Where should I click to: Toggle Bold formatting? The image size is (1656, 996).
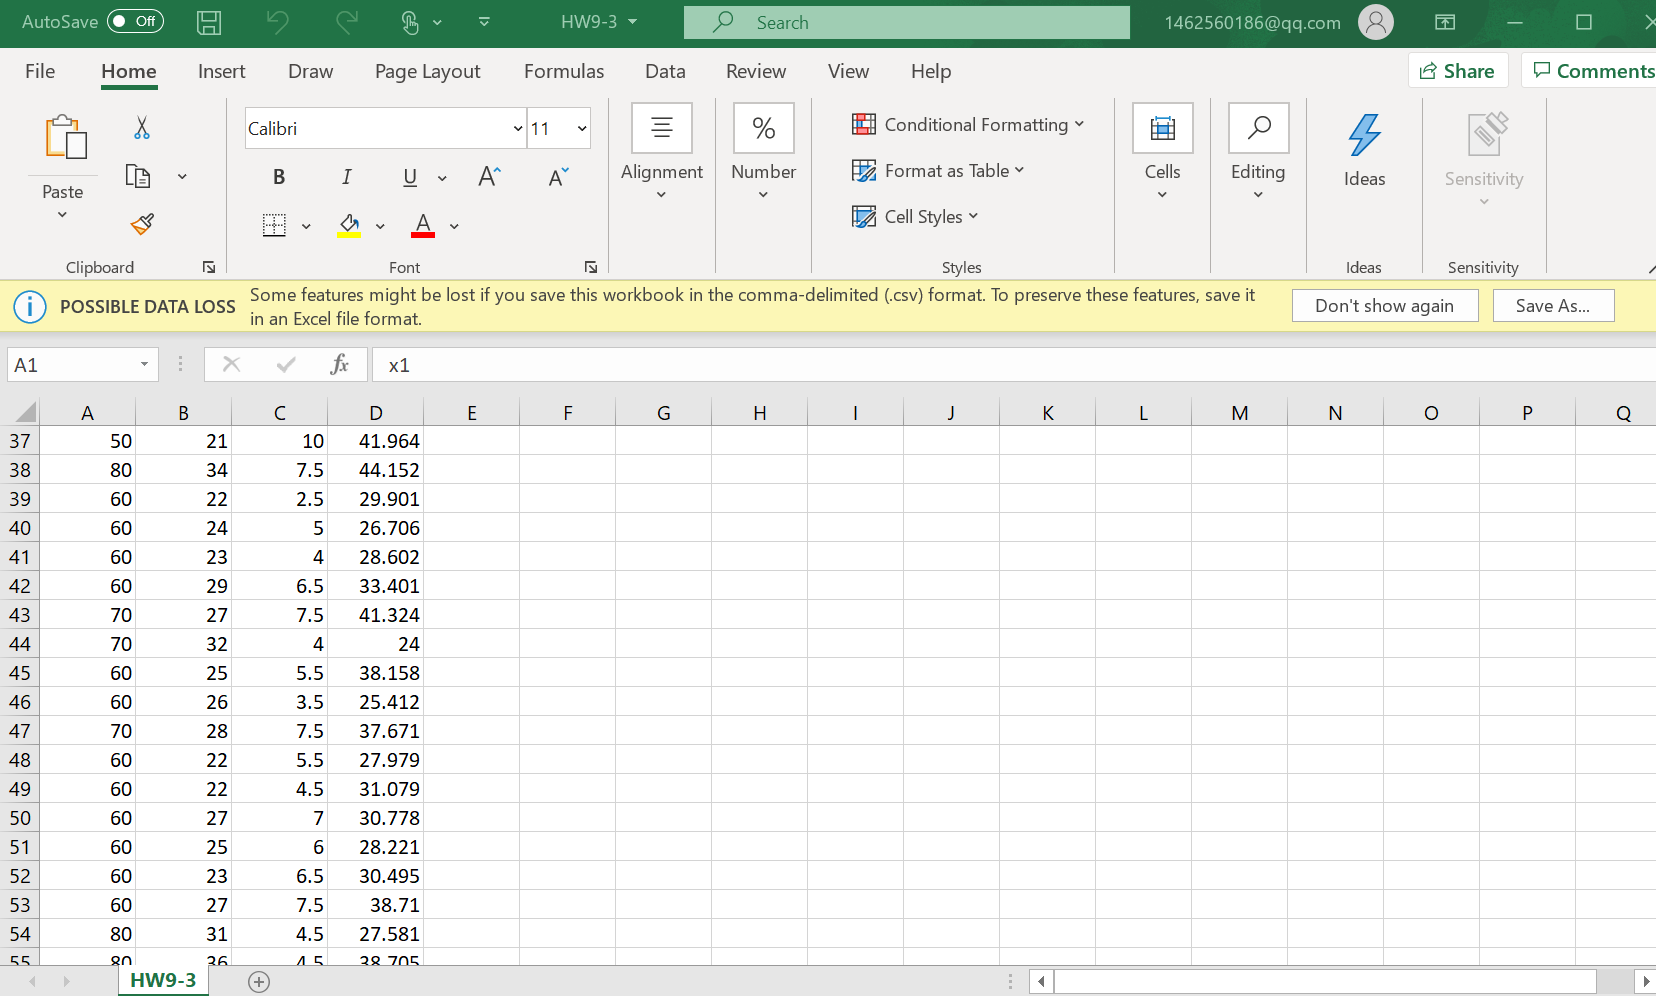pos(279,177)
